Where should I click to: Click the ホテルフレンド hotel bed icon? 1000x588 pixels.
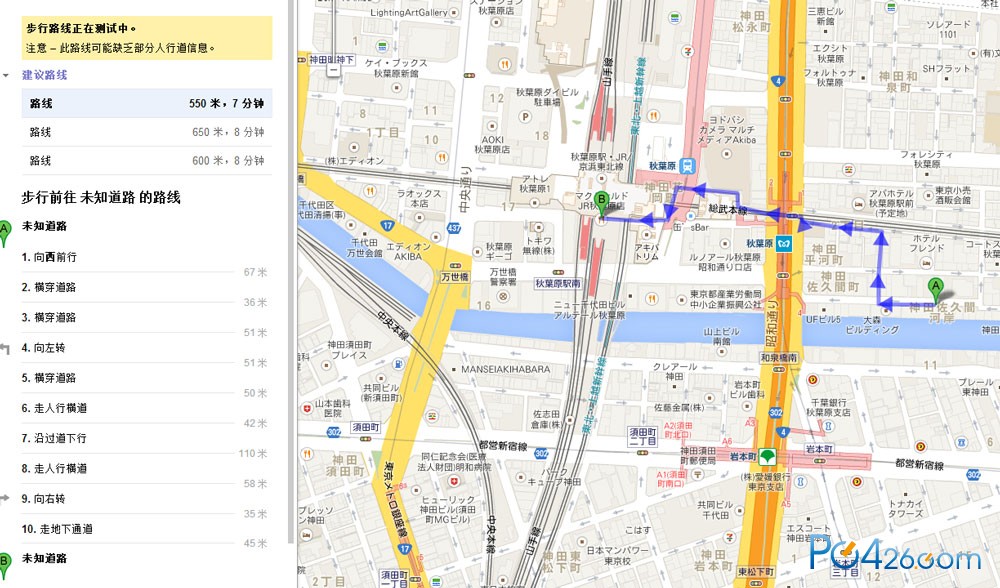pyautogui.click(x=927, y=263)
